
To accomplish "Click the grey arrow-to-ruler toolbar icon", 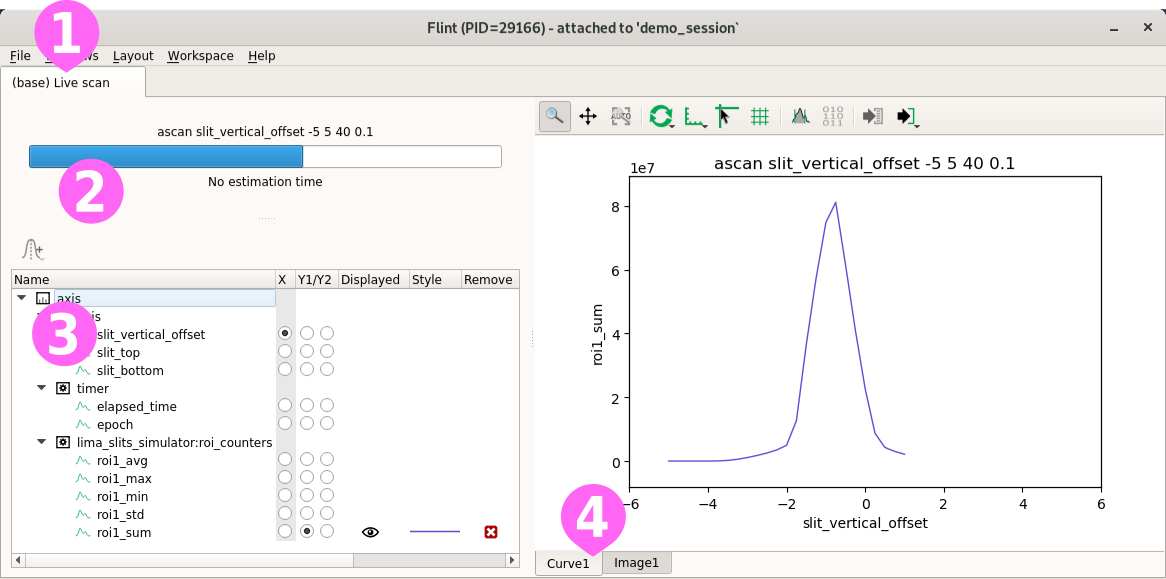I will (872, 116).
